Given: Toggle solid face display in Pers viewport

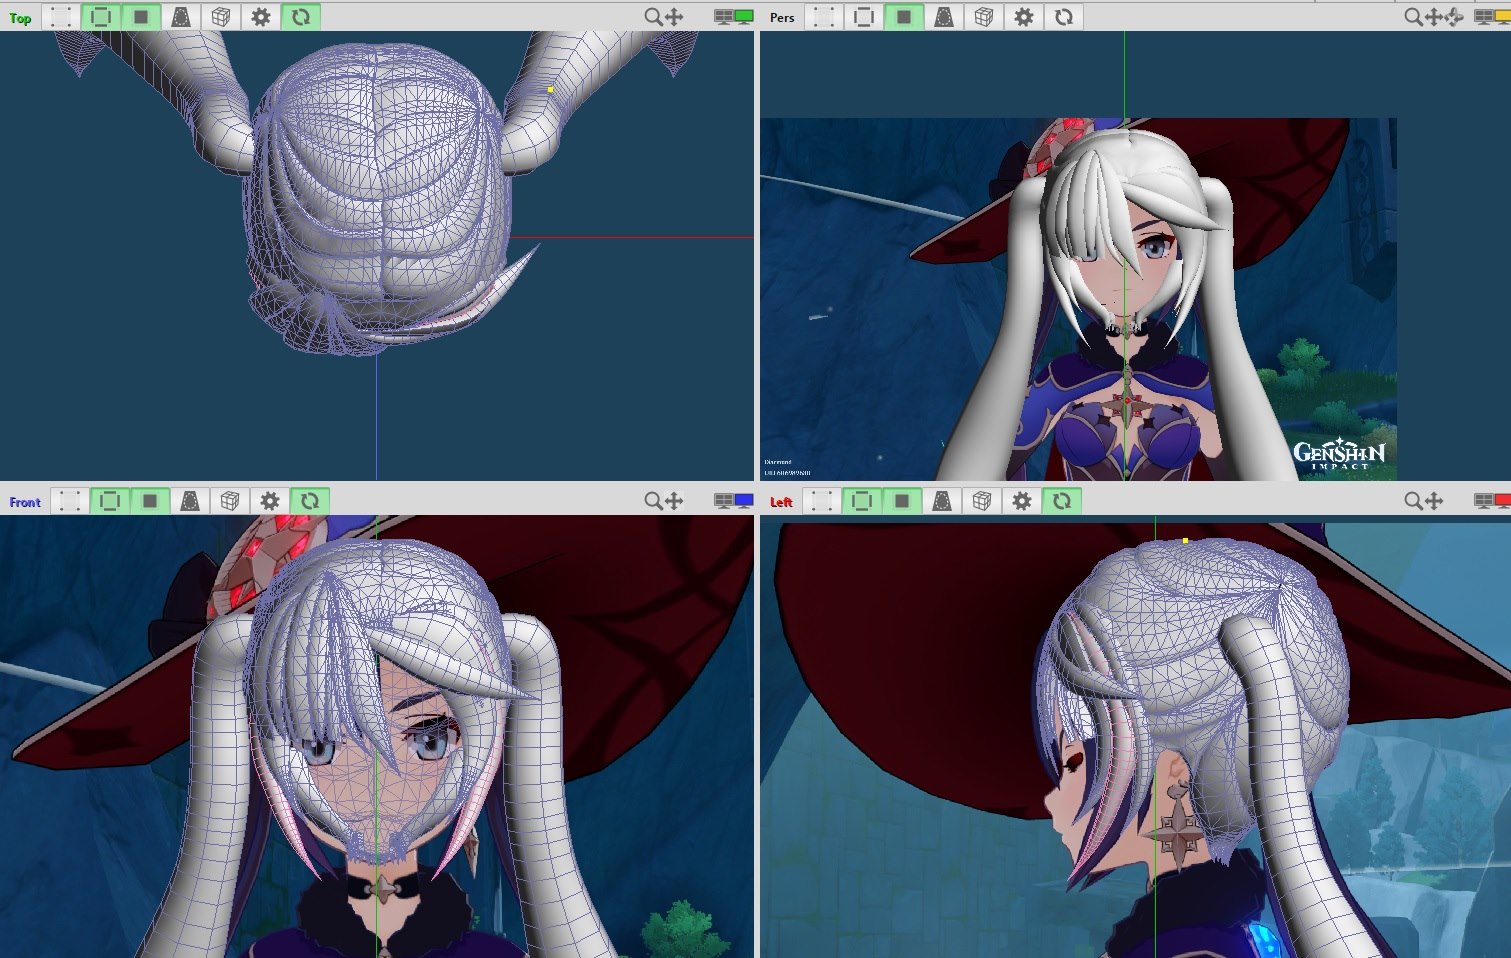Looking at the screenshot, I should 904,17.
